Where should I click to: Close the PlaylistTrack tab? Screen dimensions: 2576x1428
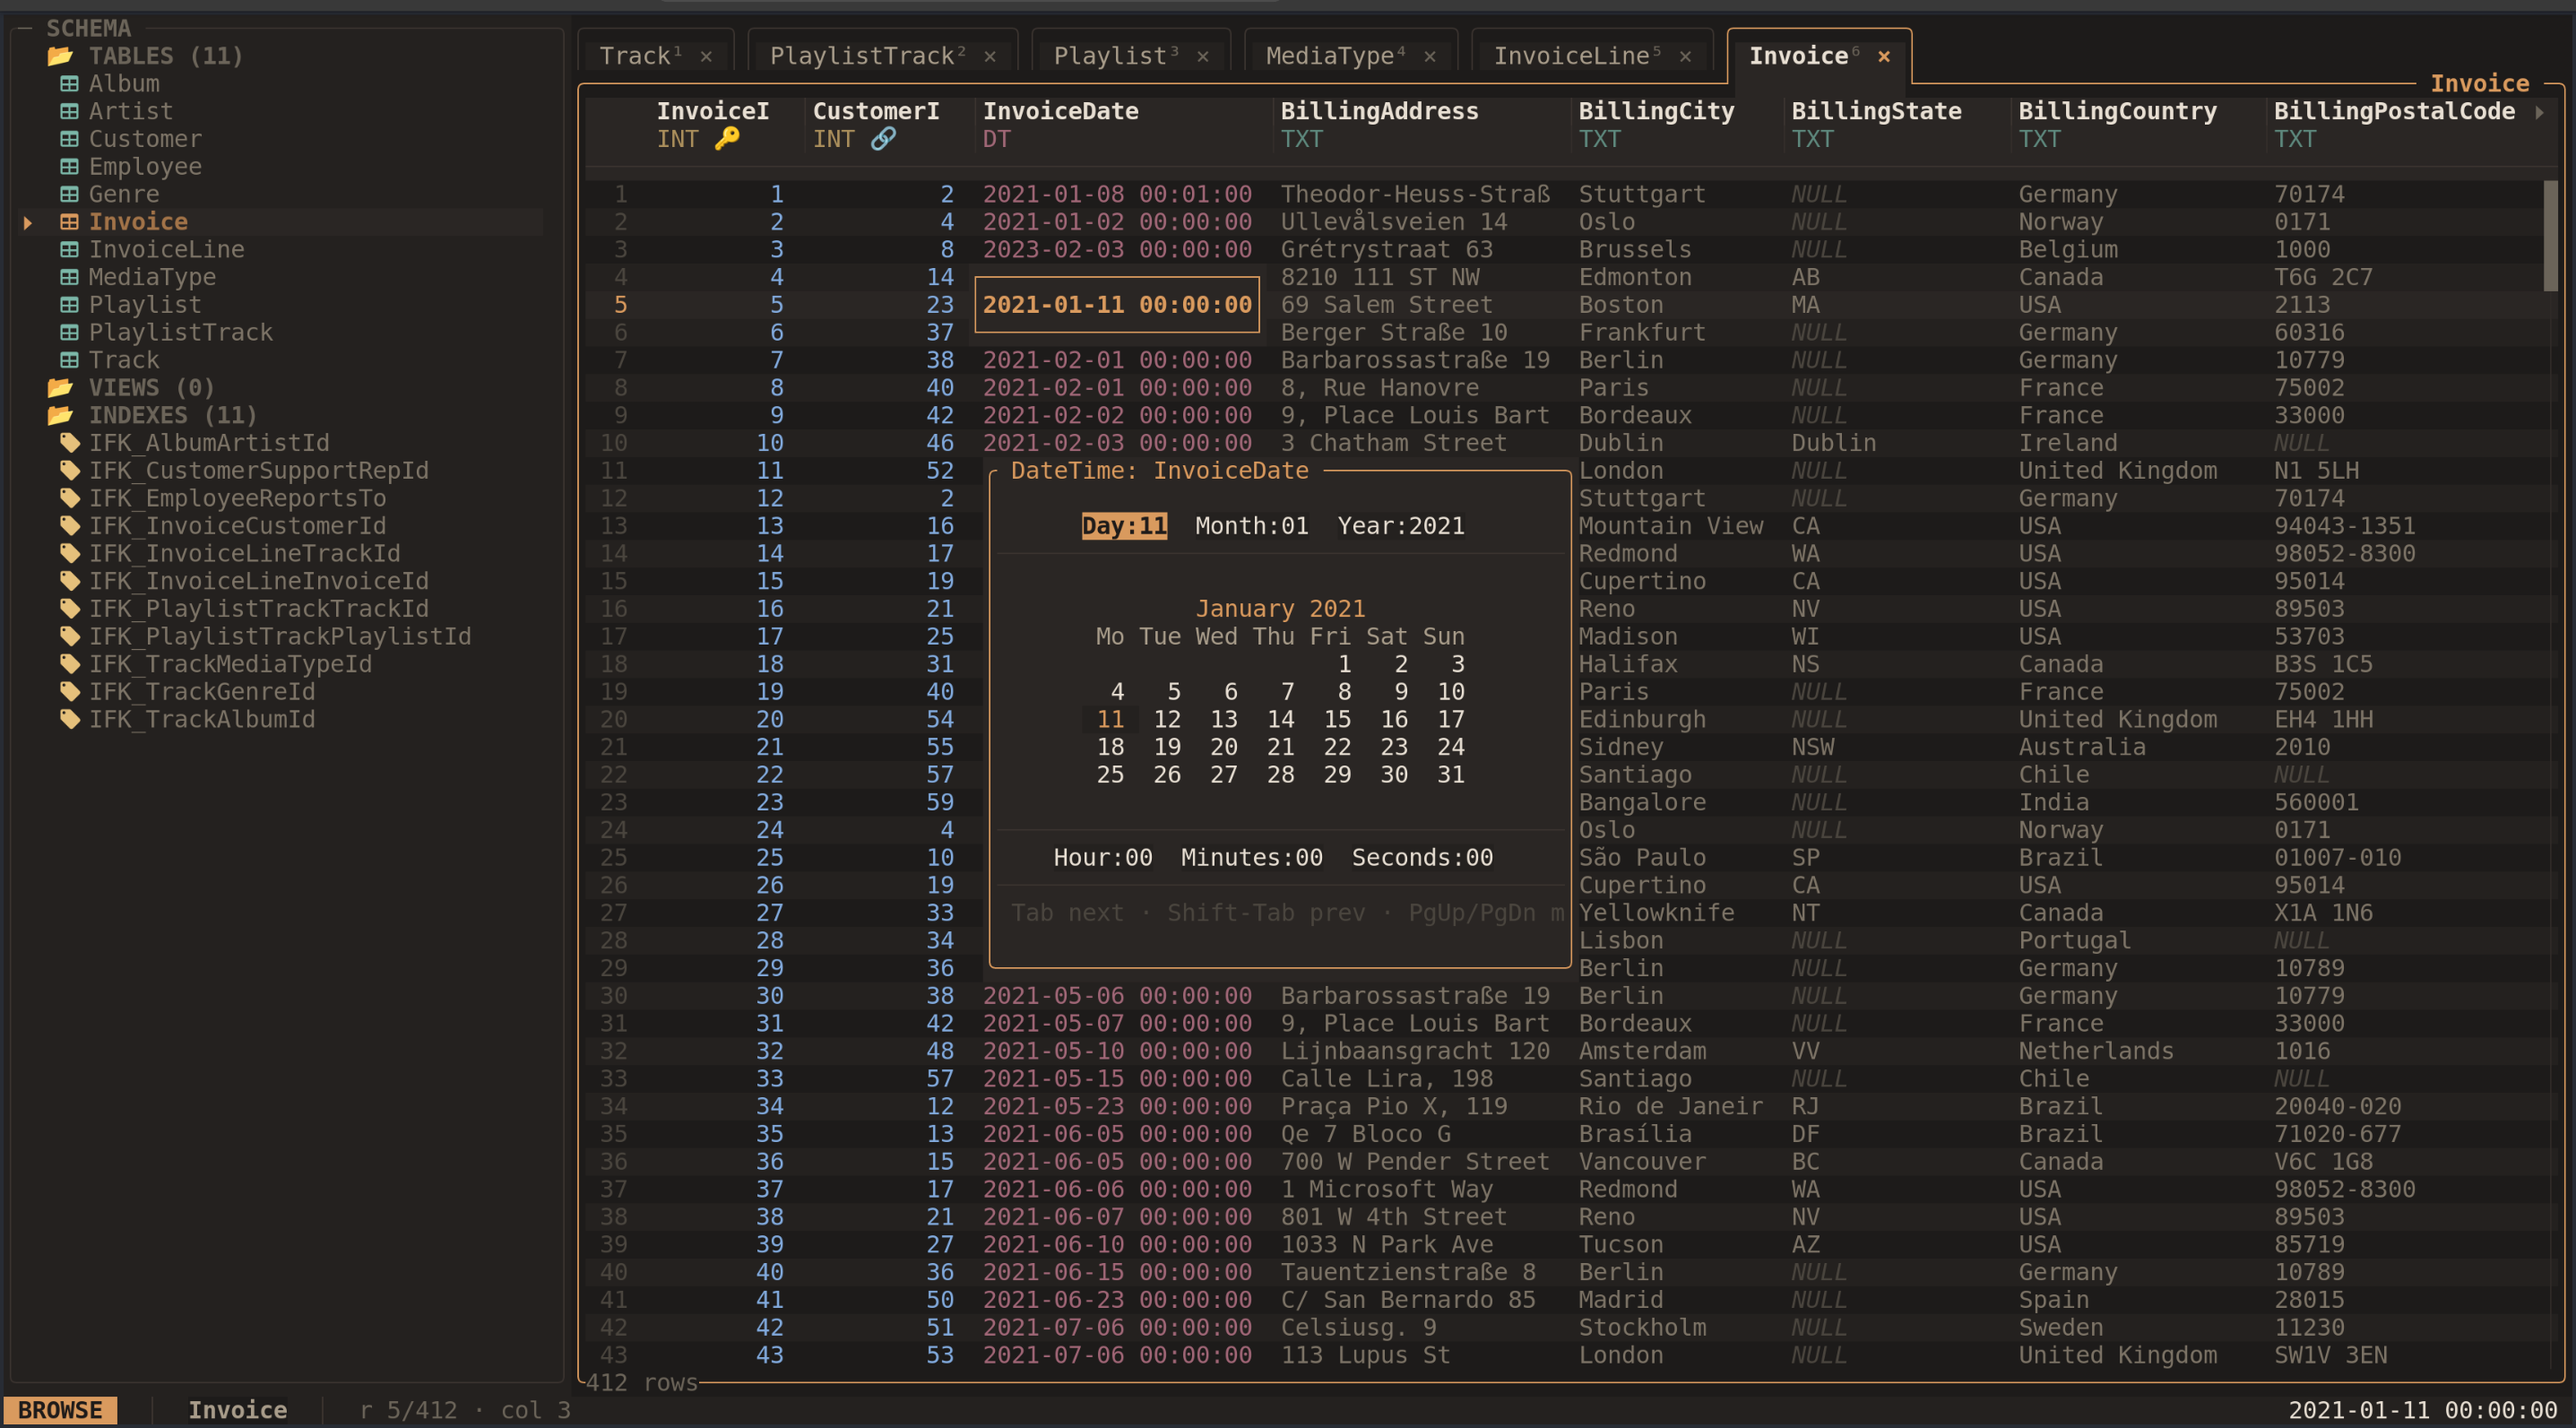coord(990,56)
